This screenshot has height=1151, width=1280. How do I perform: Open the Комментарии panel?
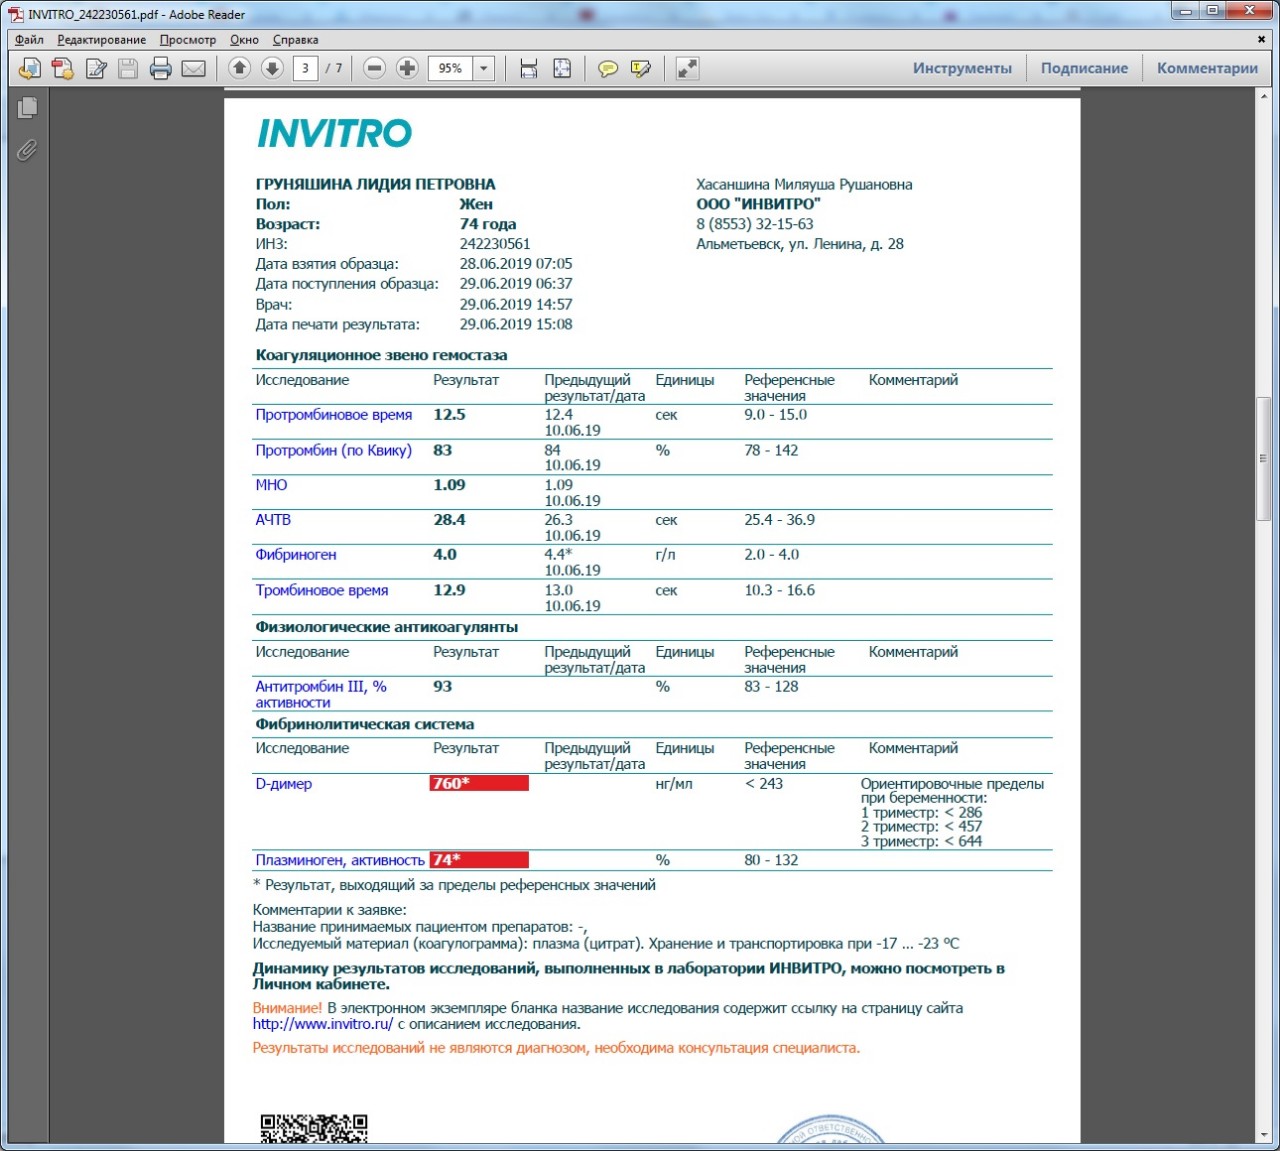pyautogui.click(x=1207, y=68)
